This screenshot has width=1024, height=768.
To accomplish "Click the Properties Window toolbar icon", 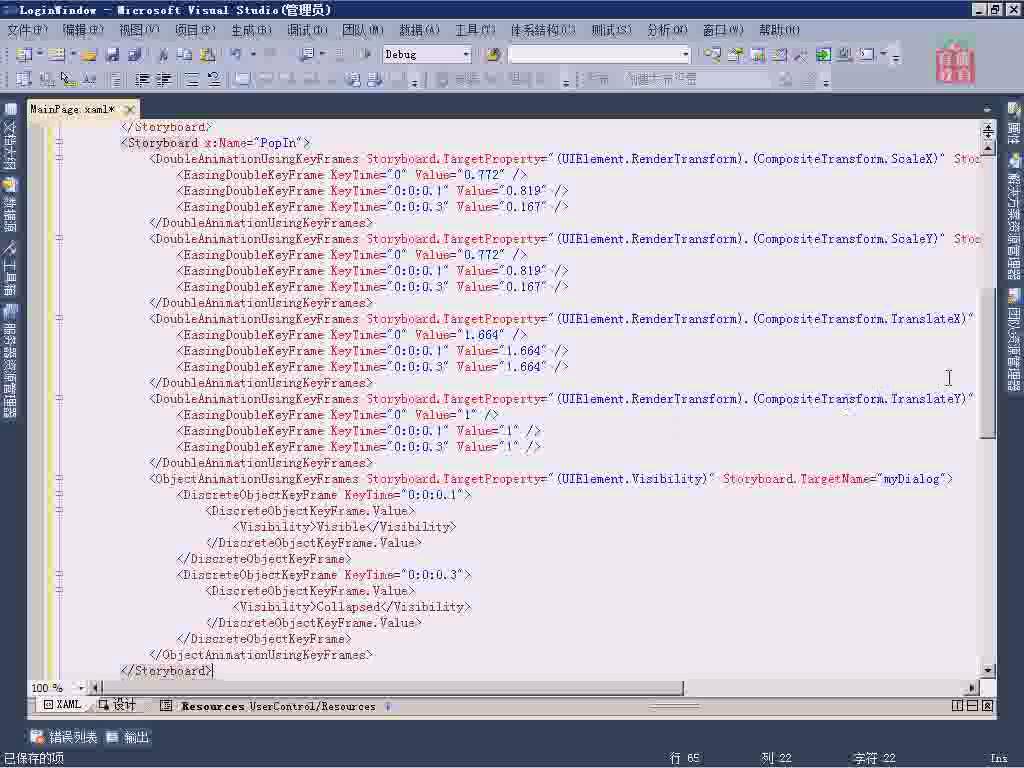I will pyautogui.click(x=735, y=55).
